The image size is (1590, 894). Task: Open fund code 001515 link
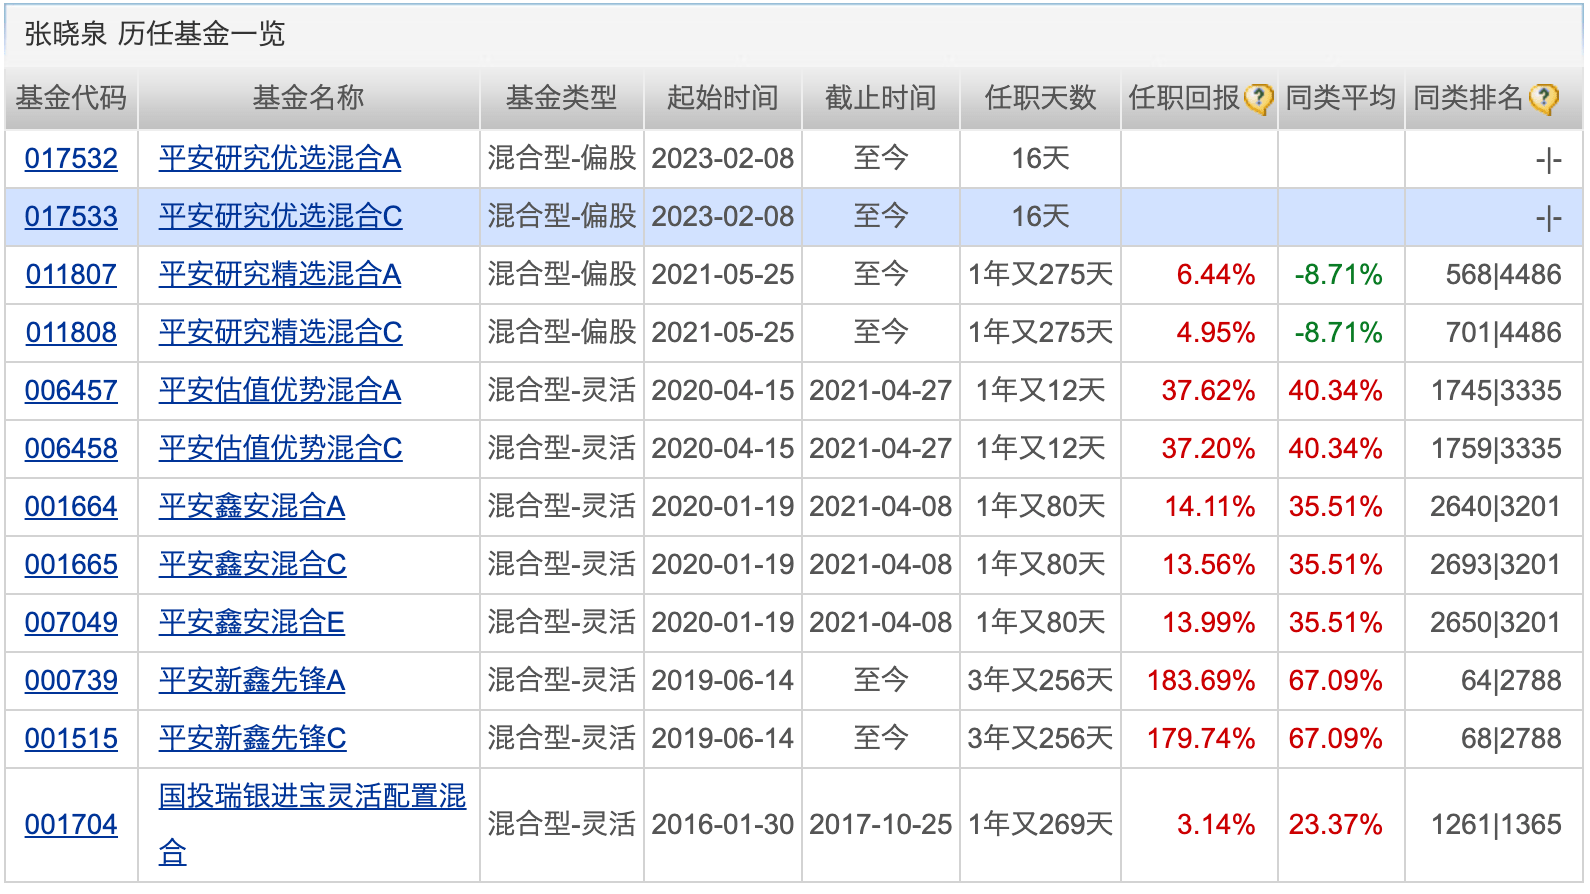(x=71, y=738)
